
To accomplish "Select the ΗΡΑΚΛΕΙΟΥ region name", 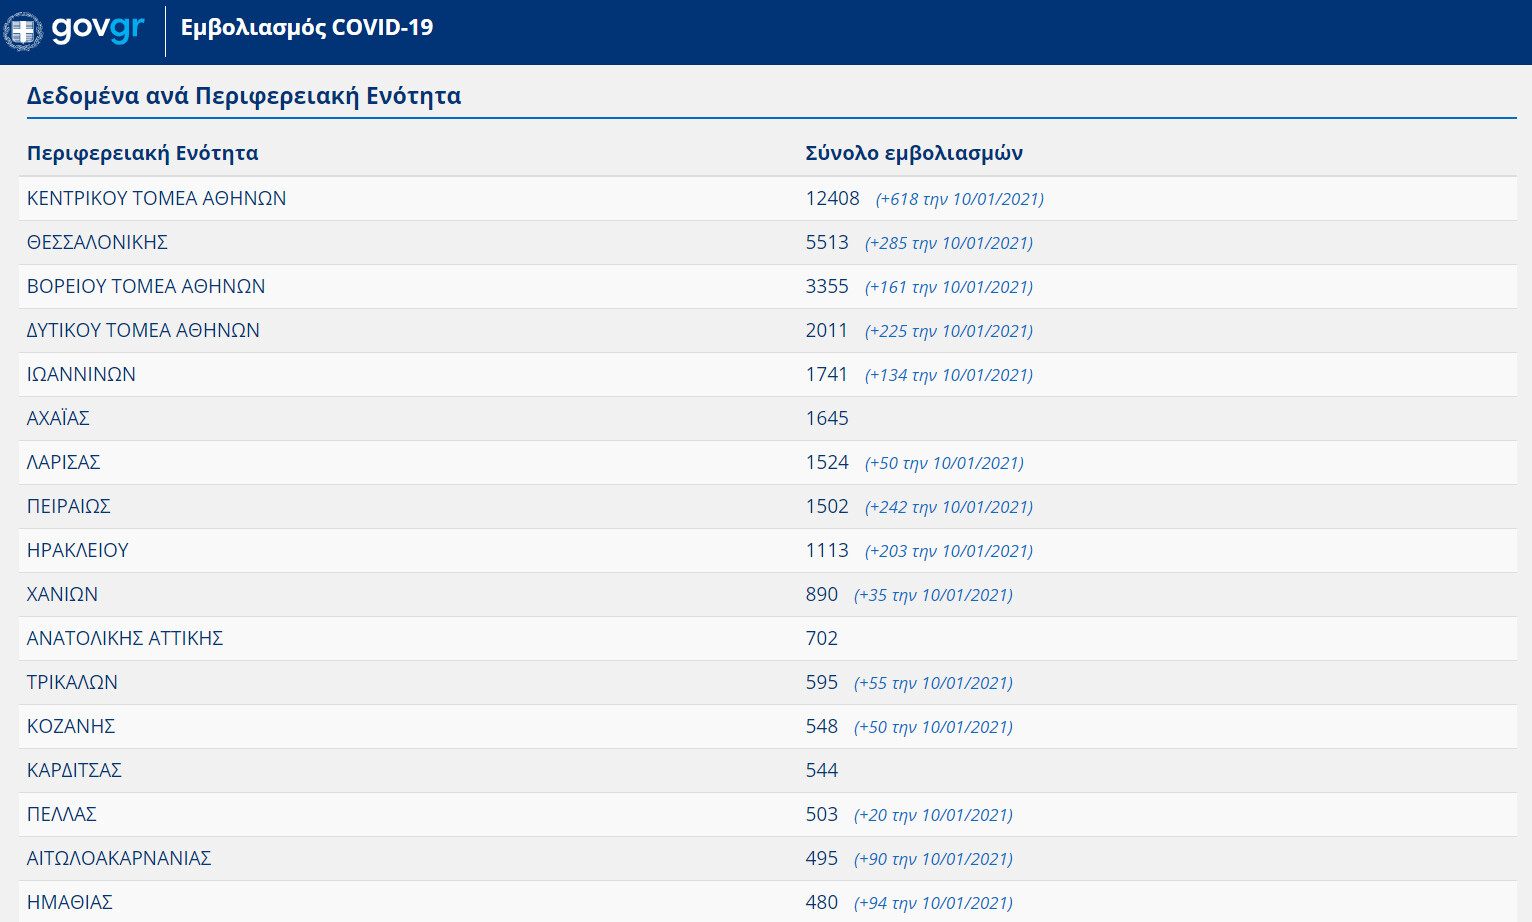I will pyautogui.click(x=78, y=551).
